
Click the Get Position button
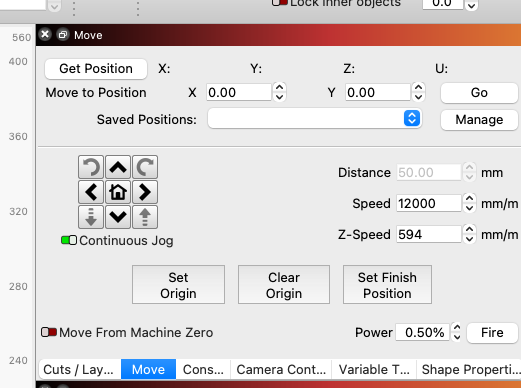click(x=96, y=69)
